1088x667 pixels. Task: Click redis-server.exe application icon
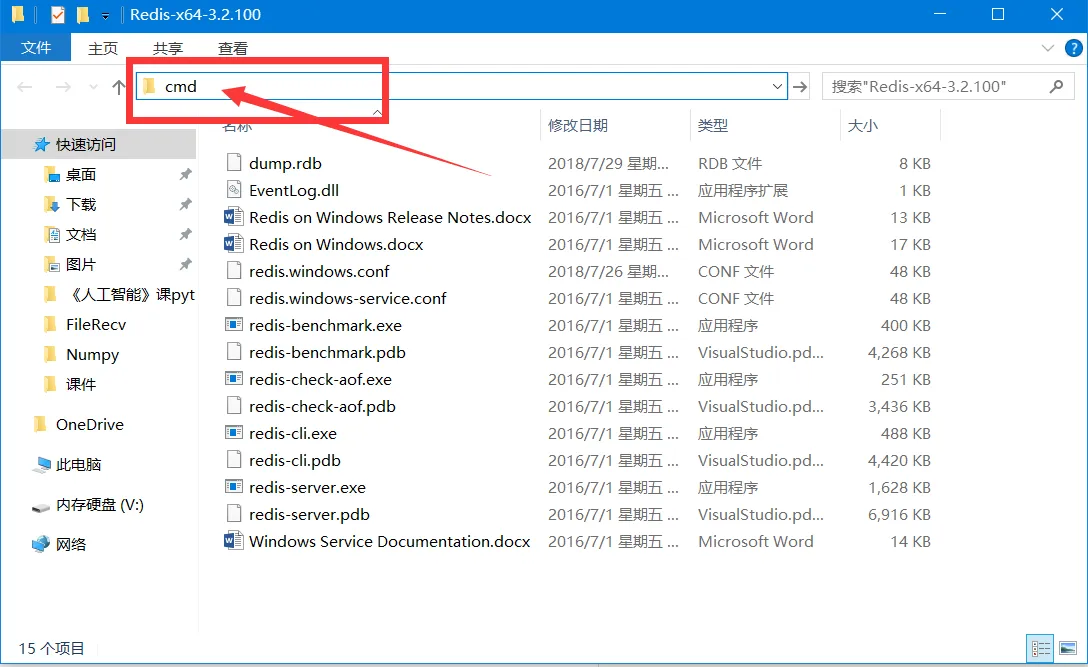tap(234, 487)
